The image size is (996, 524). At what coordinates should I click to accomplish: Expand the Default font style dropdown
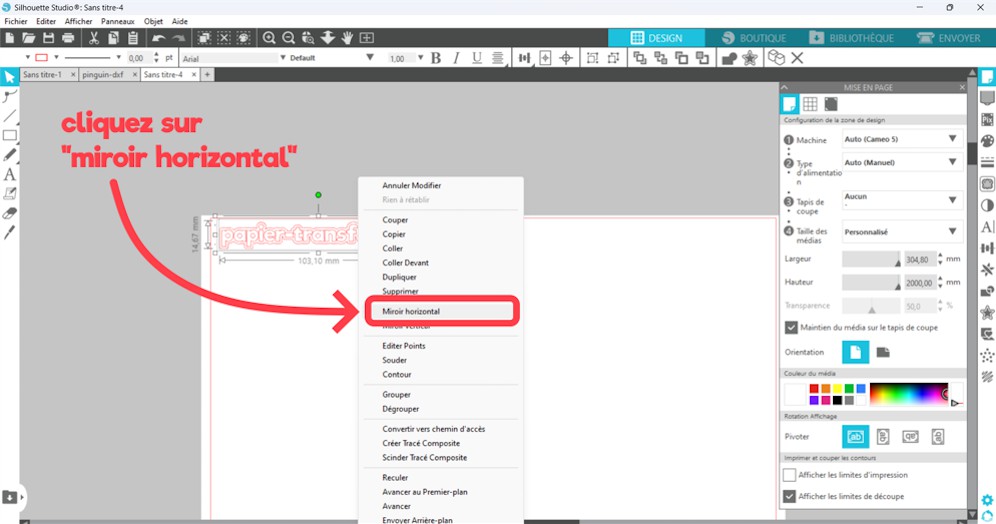click(x=370, y=58)
